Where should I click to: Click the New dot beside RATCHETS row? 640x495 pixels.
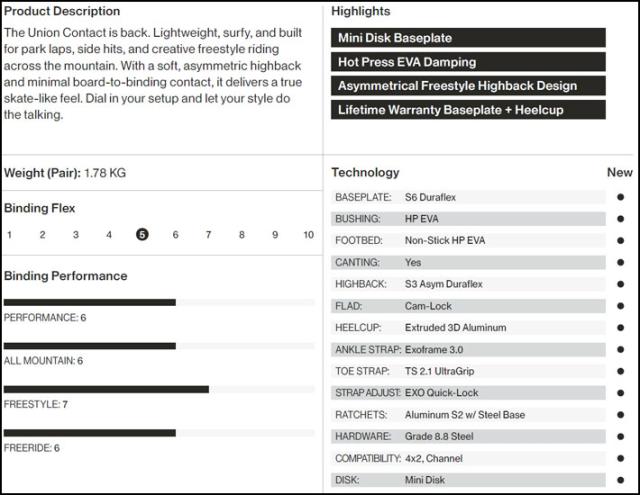[620, 415]
